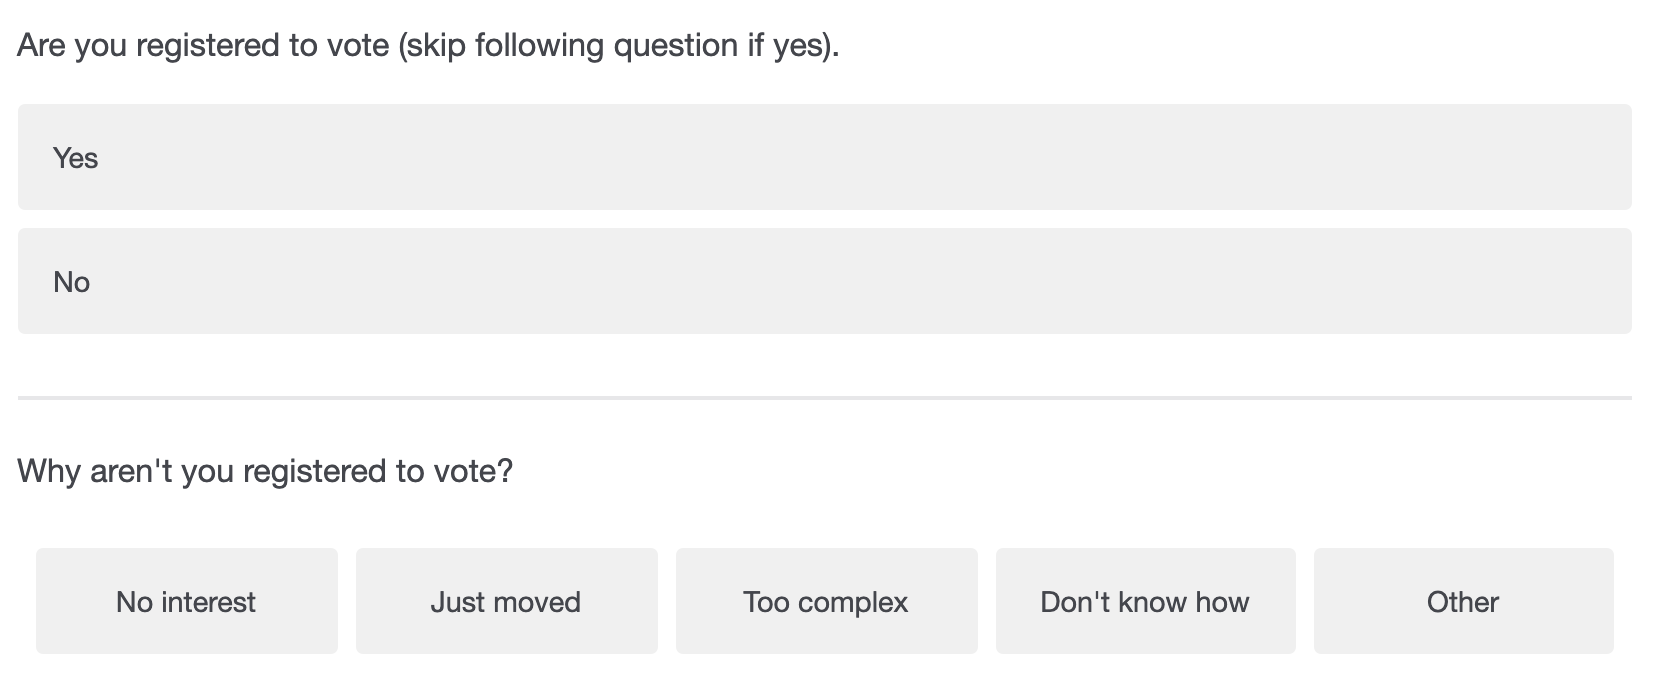
Task: Indicate you Don't know how to register
Action: (1145, 601)
